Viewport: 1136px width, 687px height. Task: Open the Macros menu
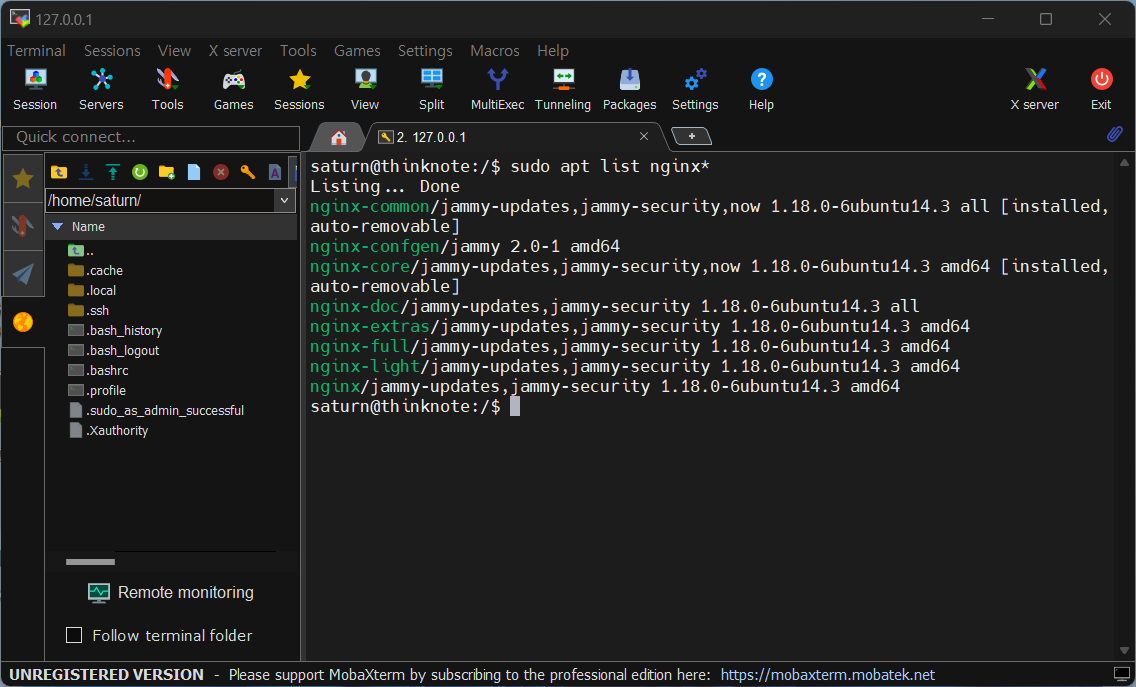click(494, 51)
